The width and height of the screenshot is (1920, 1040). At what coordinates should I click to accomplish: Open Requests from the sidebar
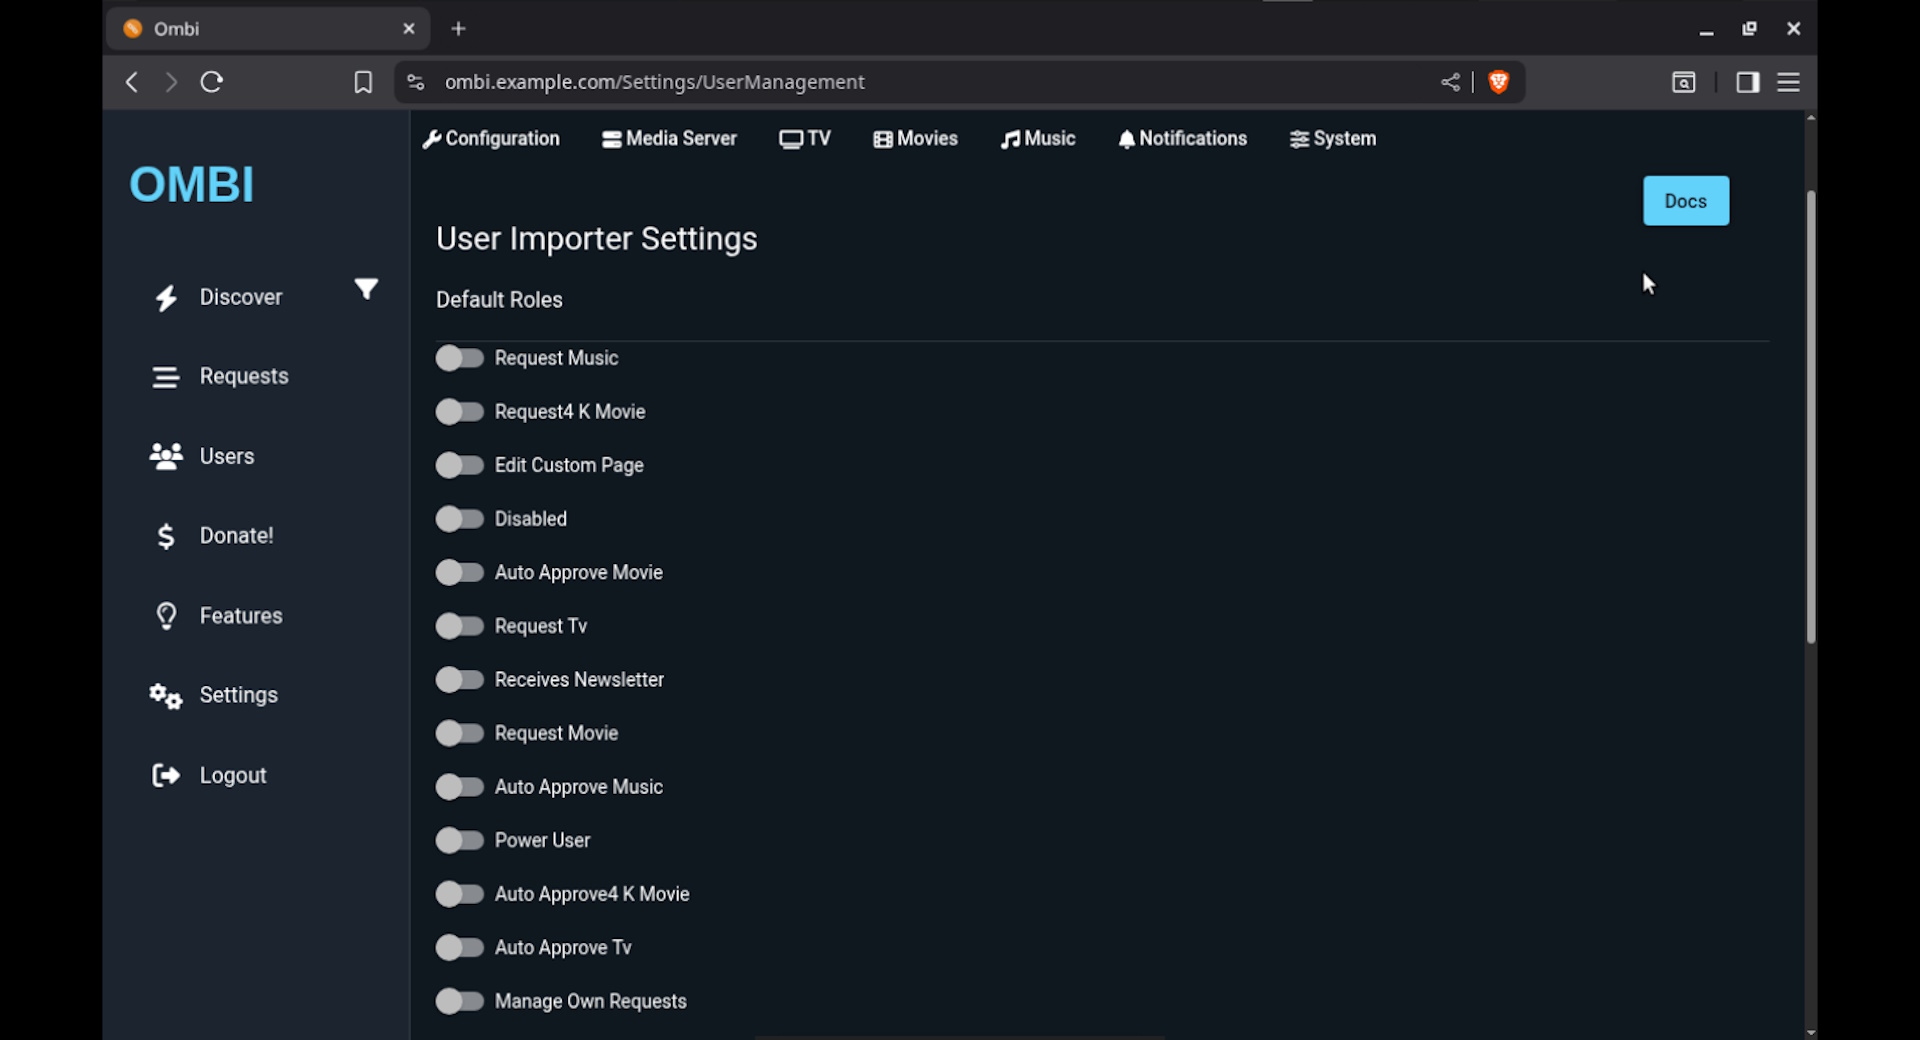pyautogui.click(x=243, y=376)
